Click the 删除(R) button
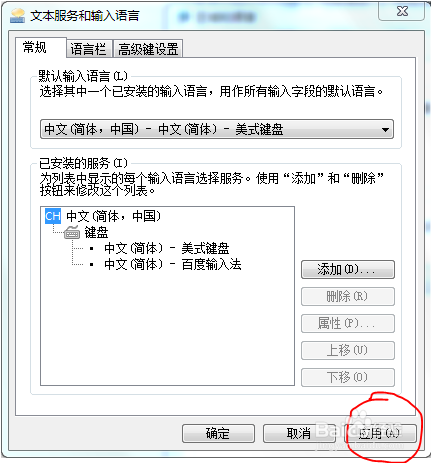Viewport: 432px width, 463px height. [348, 296]
